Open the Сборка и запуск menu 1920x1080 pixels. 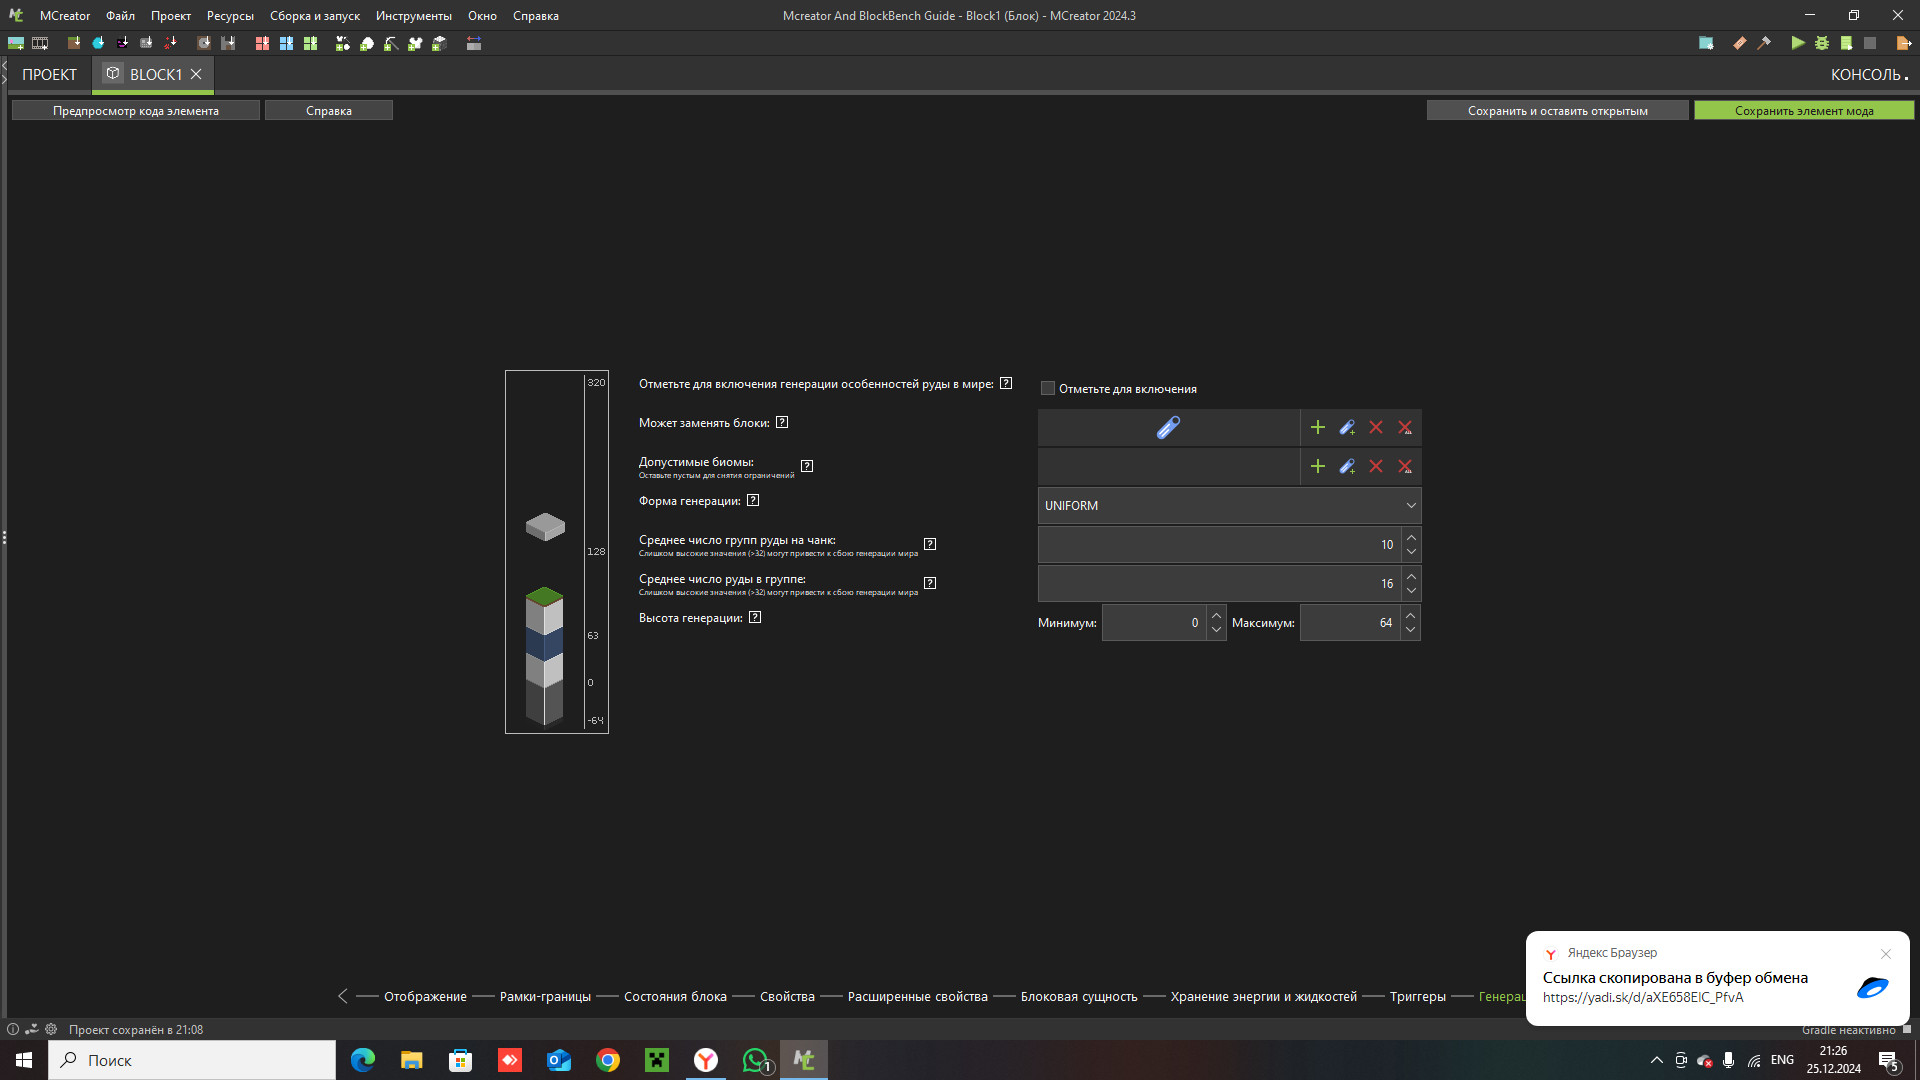pyautogui.click(x=314, y=16)
